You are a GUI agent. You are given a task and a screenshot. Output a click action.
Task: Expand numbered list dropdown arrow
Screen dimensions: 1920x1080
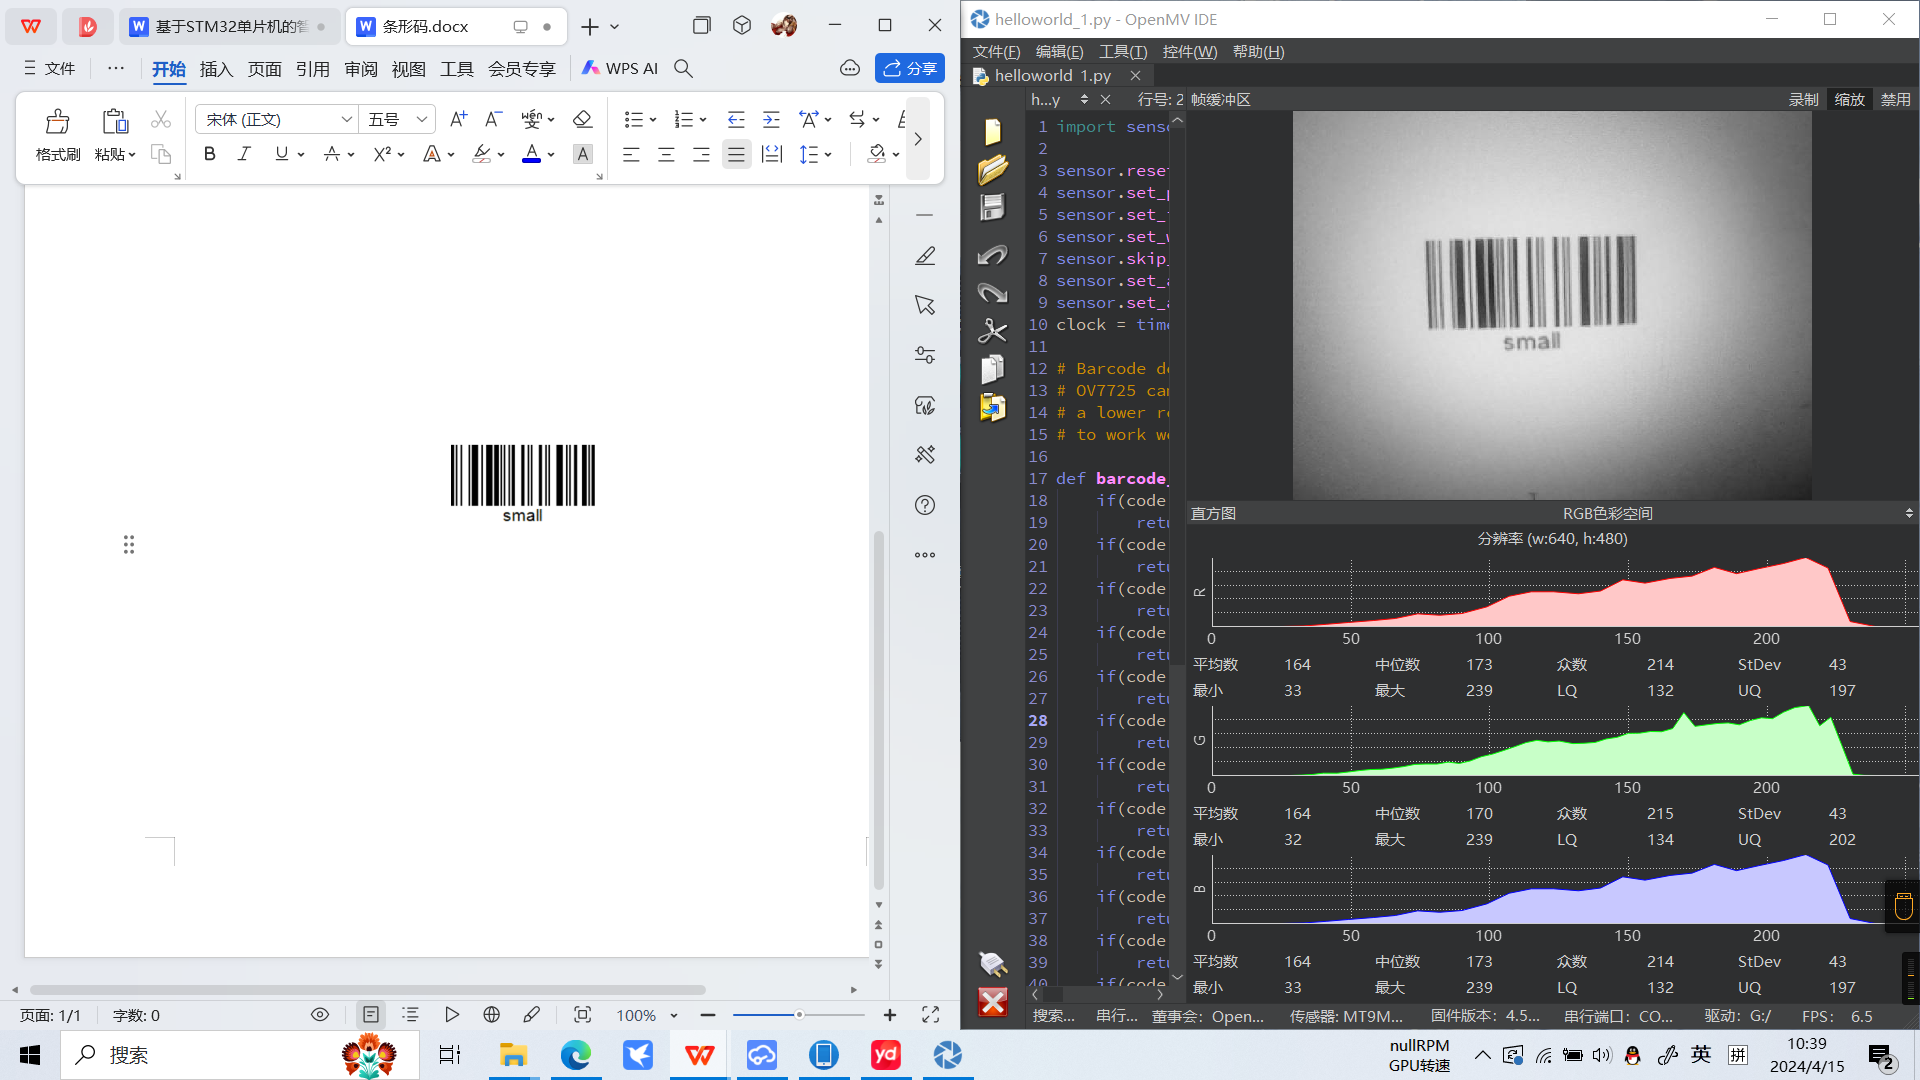pyautogui.click(x=703, y=120)
